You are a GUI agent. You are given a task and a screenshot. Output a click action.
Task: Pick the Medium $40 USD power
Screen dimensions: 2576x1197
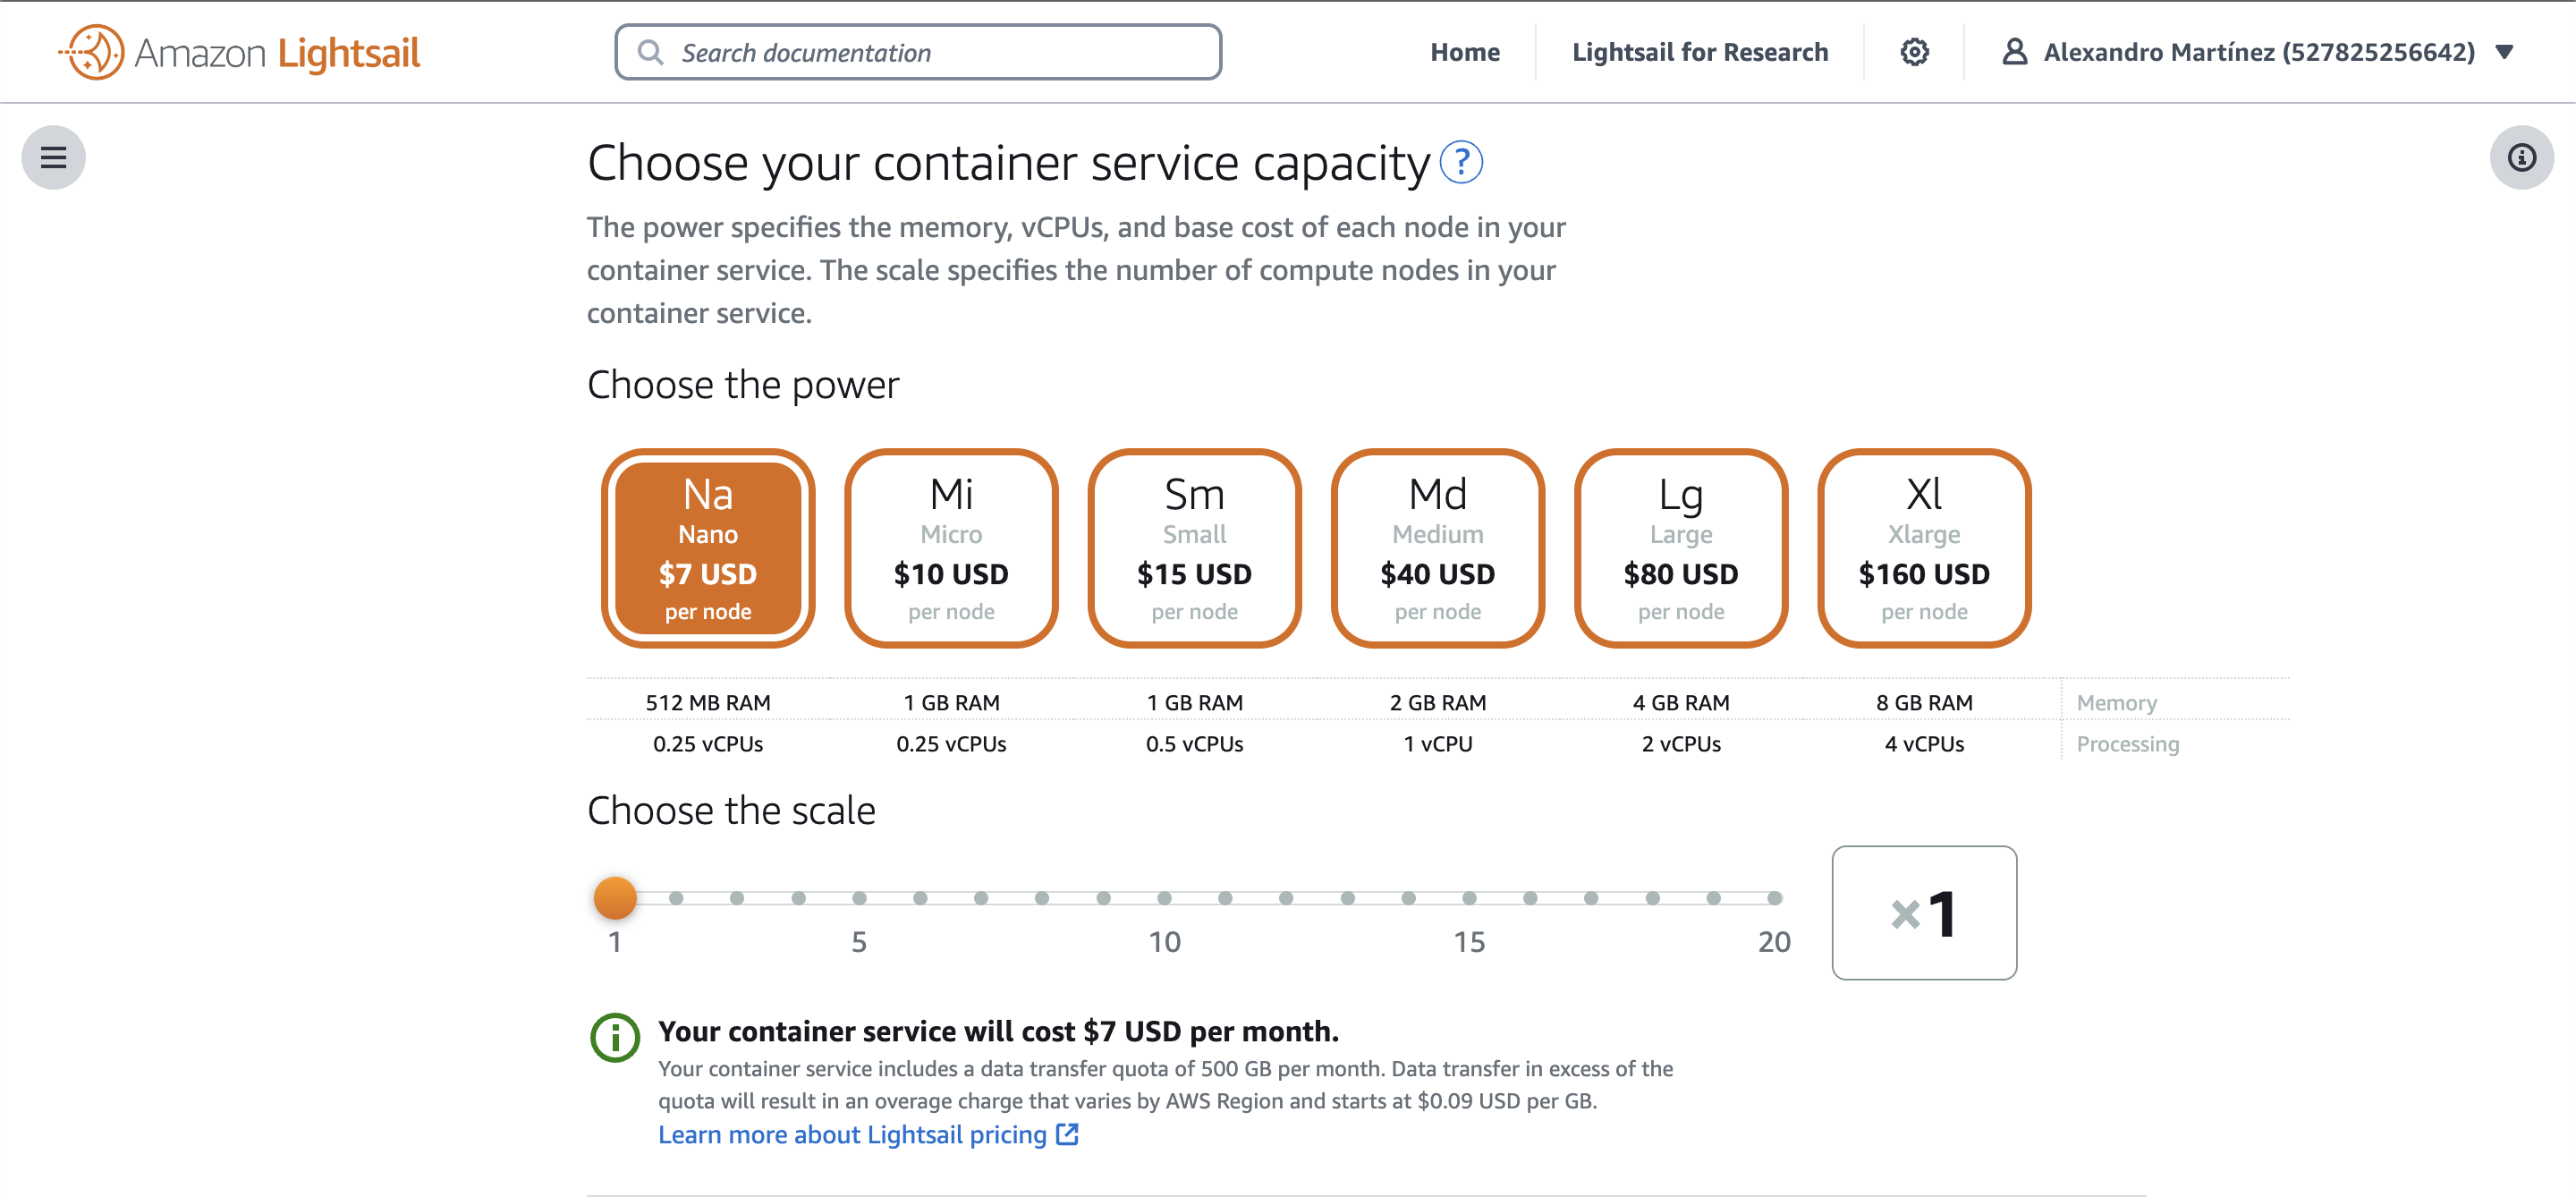tap(1437, 548)
